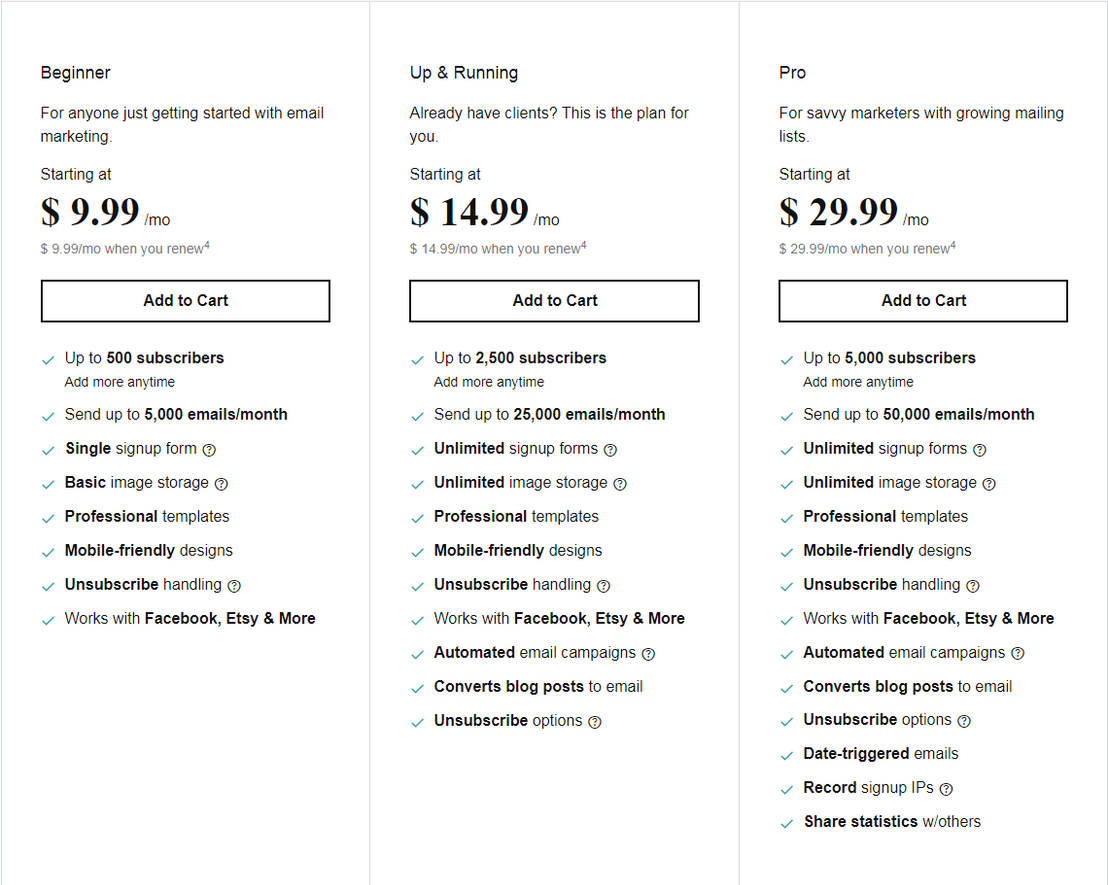Image resolution: width=1108 pixels, height=885 pixels.
Task: Click the Pro plan heading
Action: click(x=792, y=73)
